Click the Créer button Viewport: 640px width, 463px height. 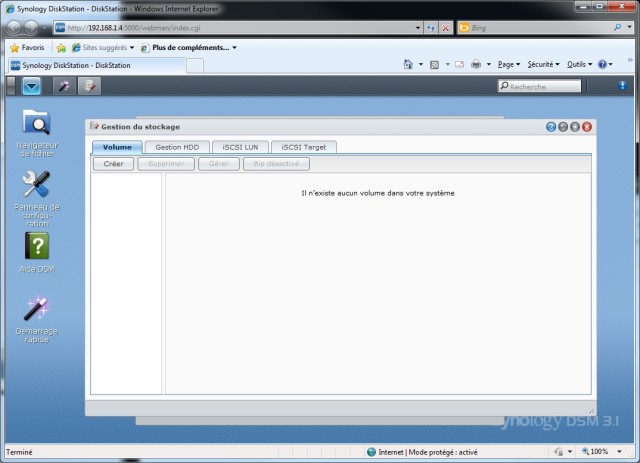tap(113, 164)
